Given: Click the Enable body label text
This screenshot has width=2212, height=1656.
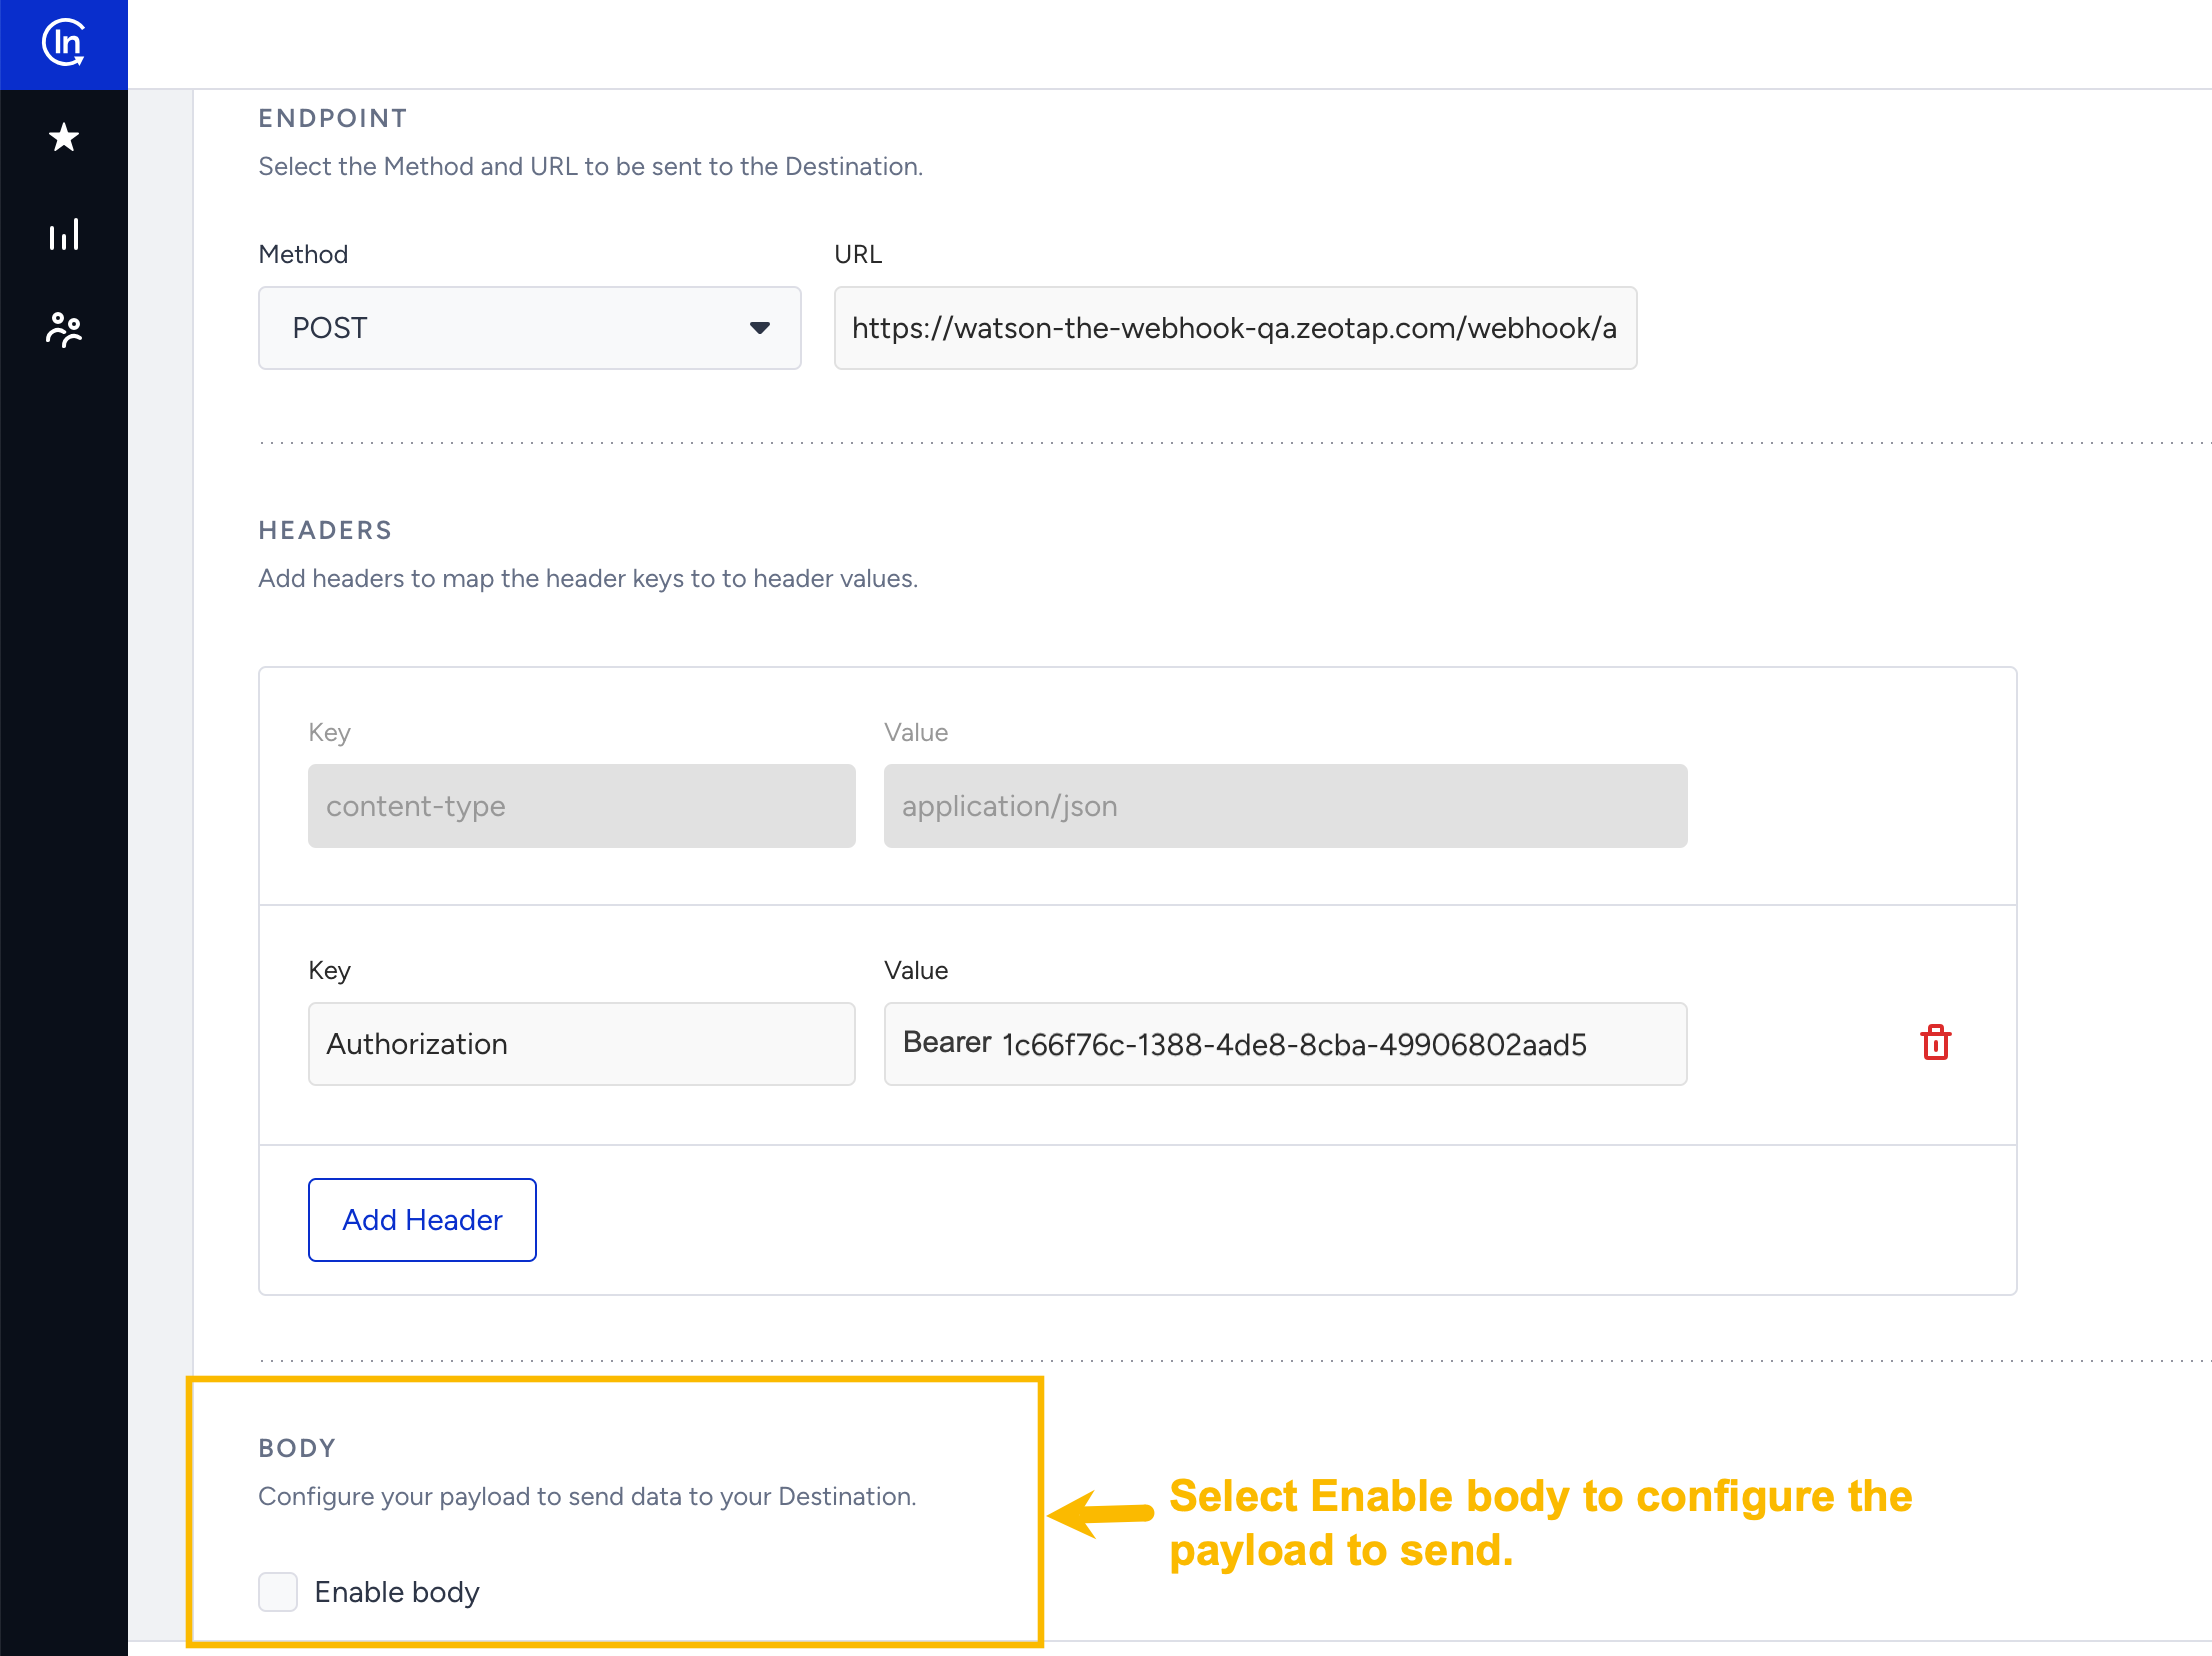Looking at the screenshot, I should (x=397, y=1591).
